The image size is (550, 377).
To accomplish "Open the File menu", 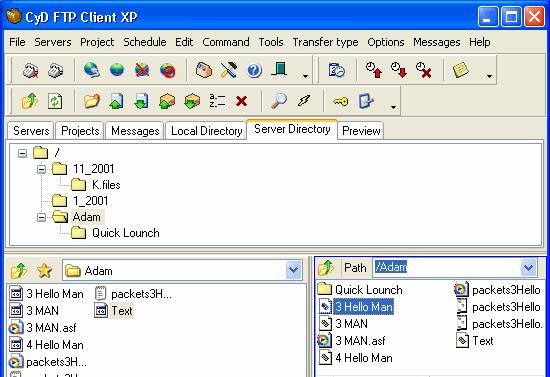I will point(17,42).
